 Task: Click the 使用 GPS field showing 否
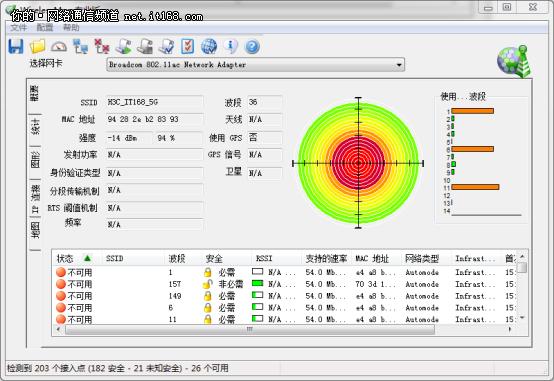(265, 137)
